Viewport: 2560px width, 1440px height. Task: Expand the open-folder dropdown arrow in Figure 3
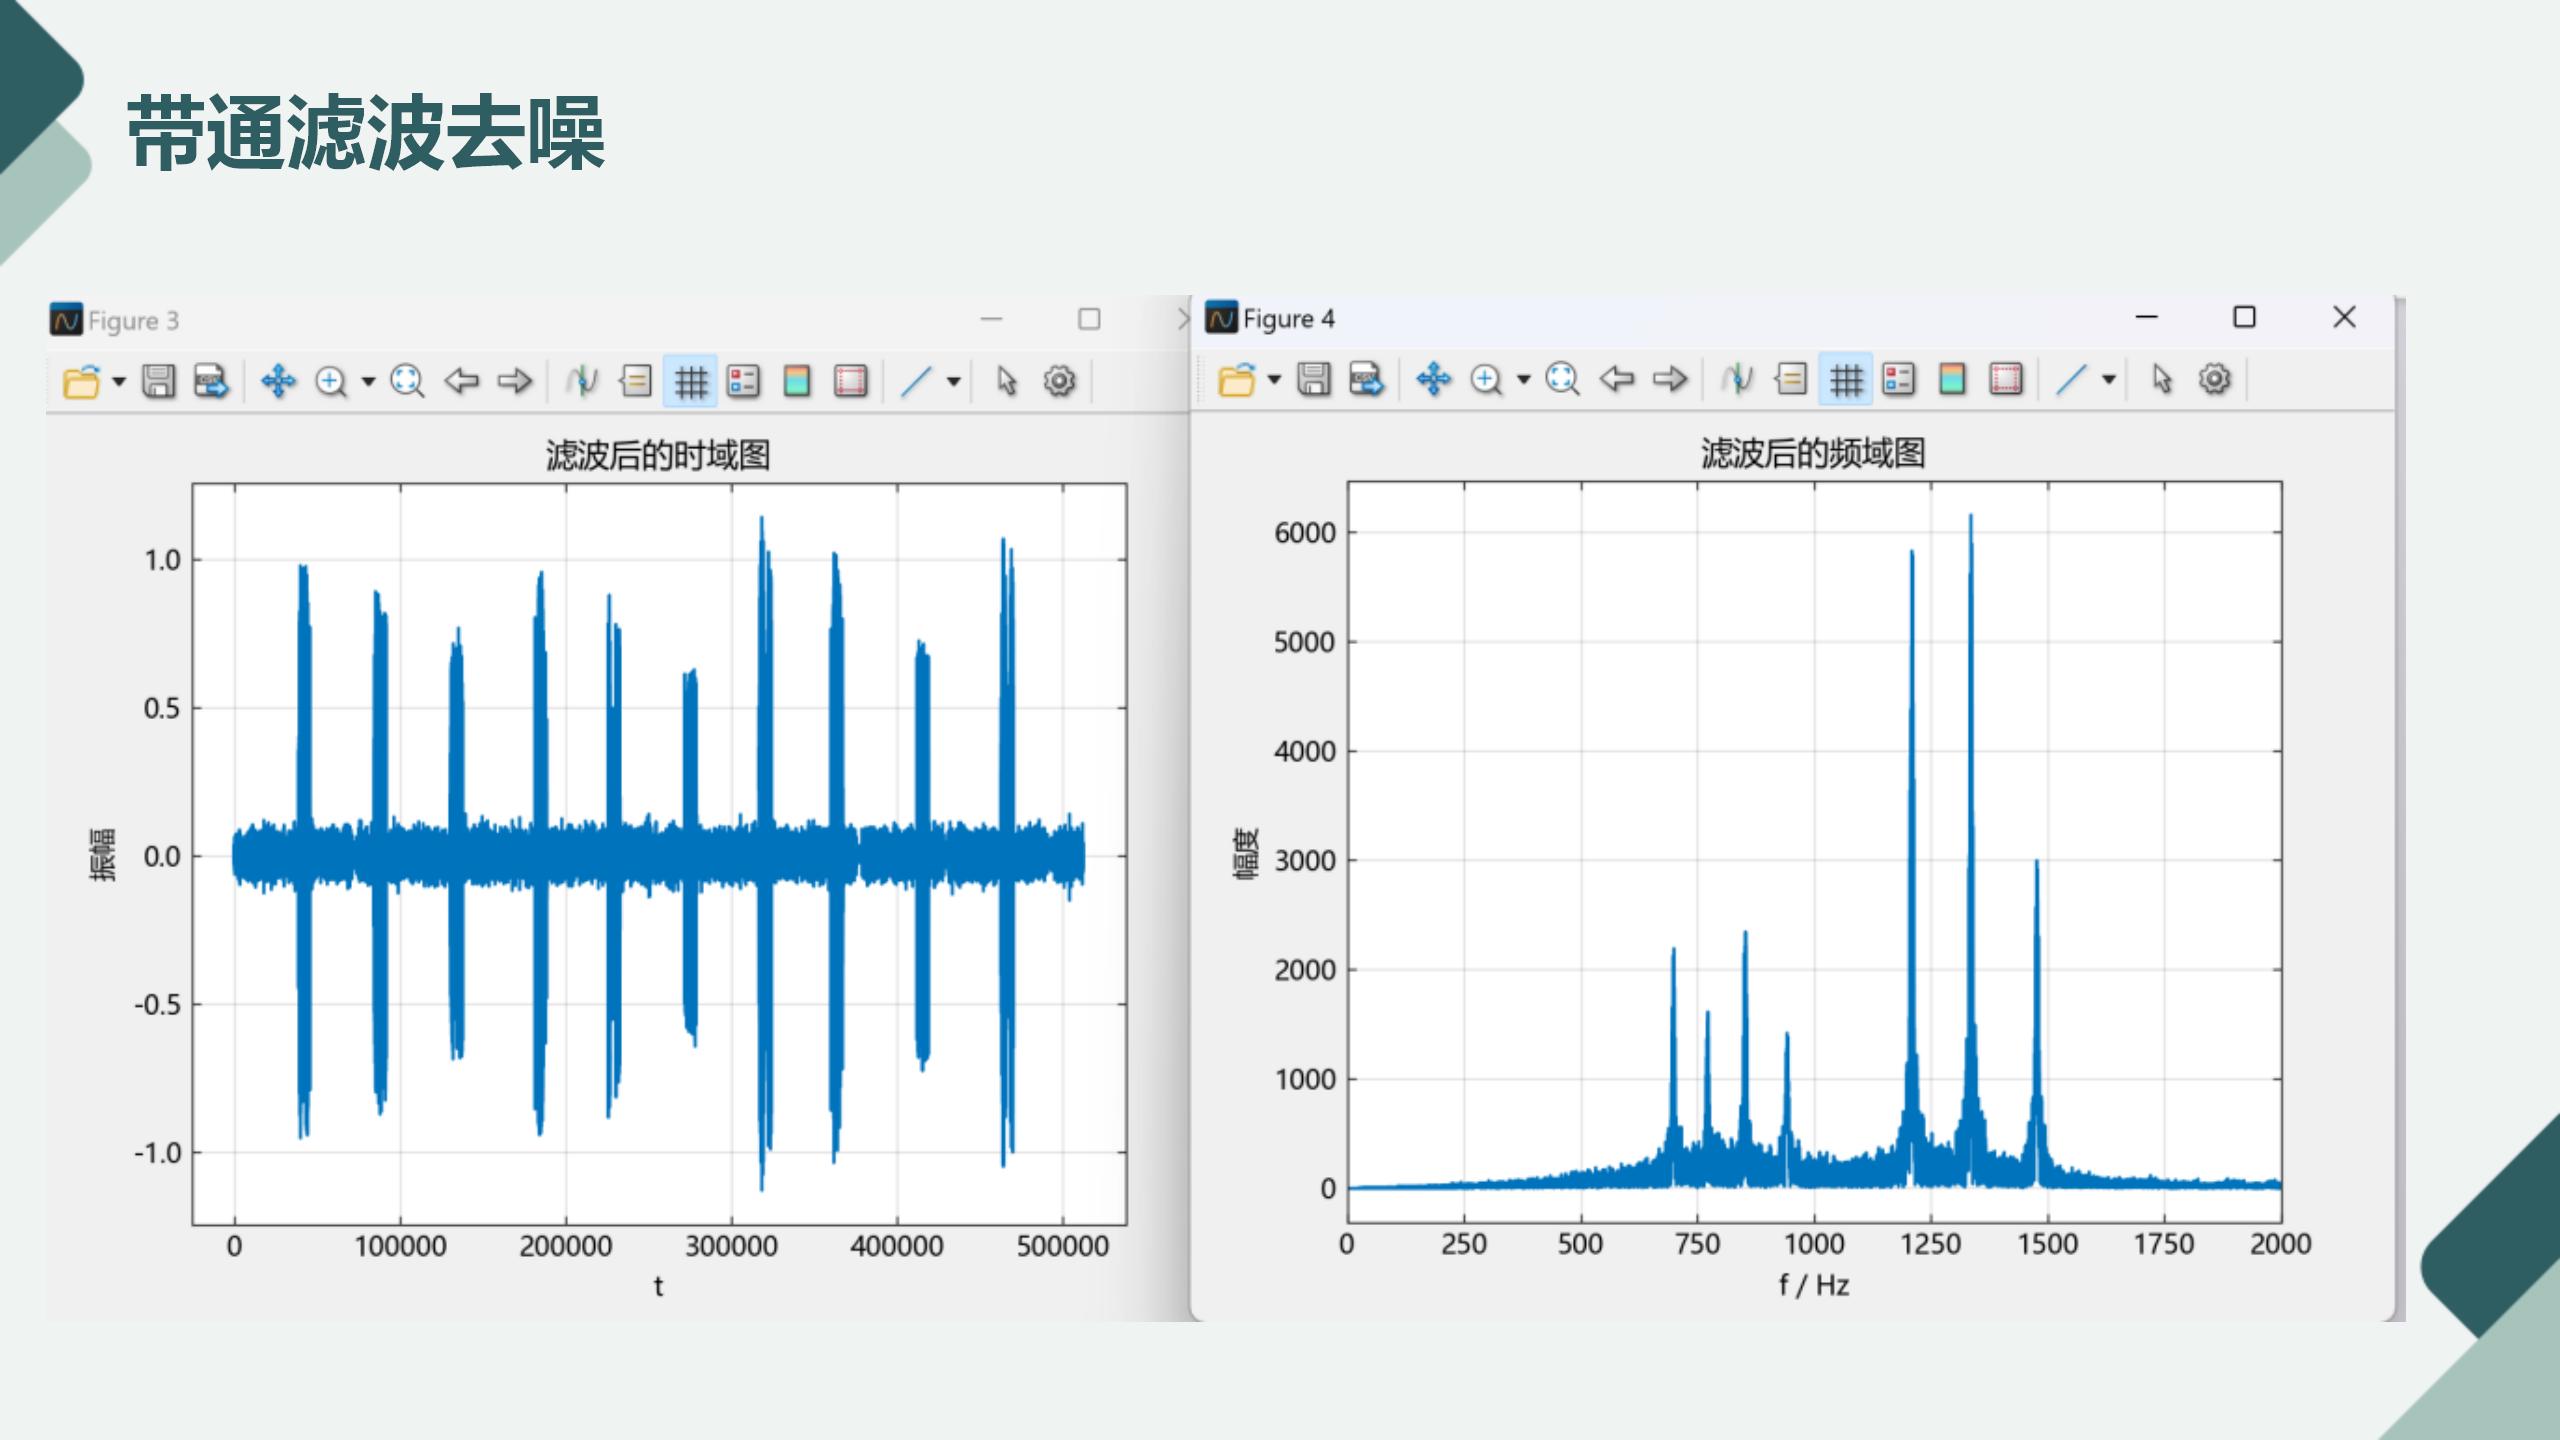[x=119, y=381]
